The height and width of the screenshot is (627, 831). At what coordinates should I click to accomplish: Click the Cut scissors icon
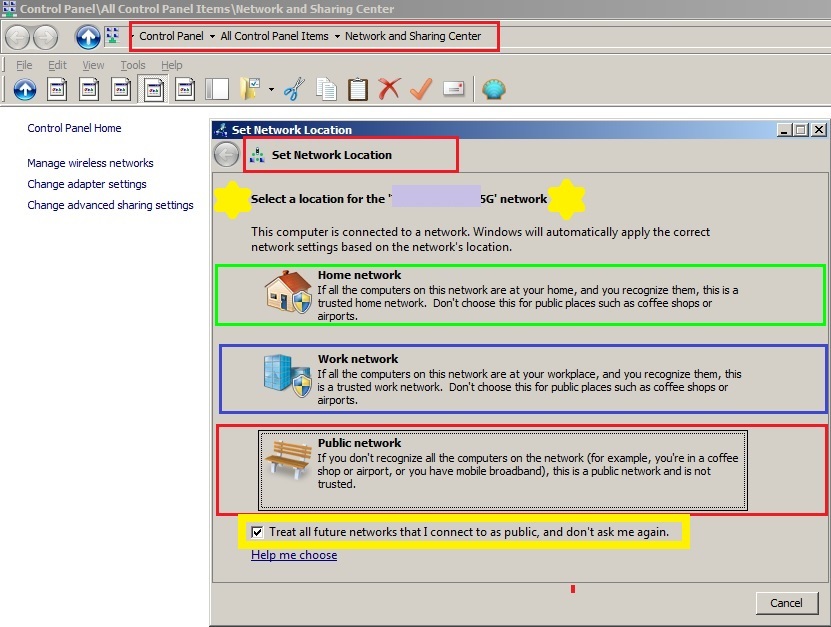[x=294, y=89]
